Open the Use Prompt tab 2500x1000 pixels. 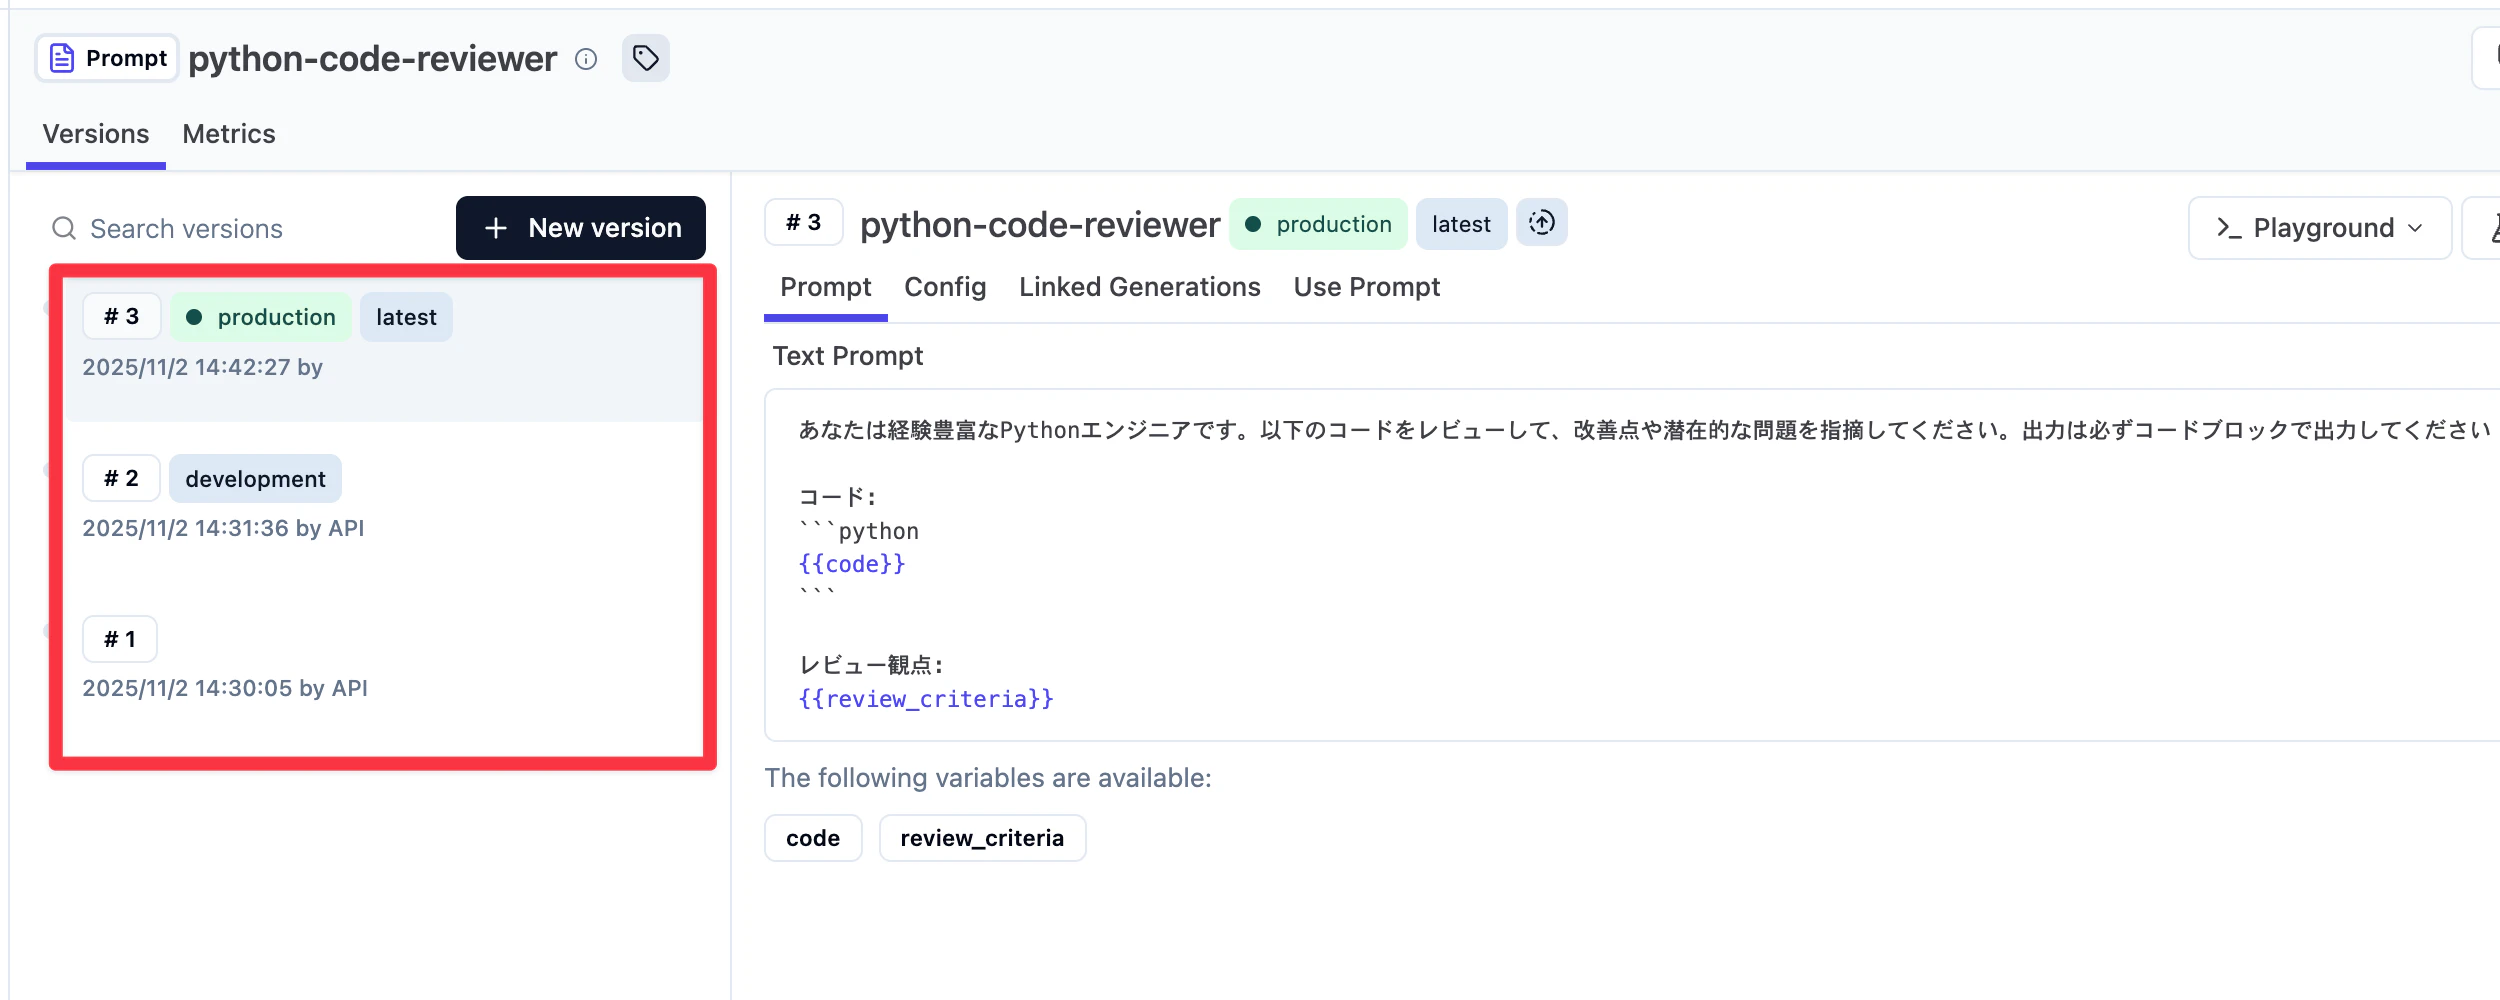point(1367,288)
